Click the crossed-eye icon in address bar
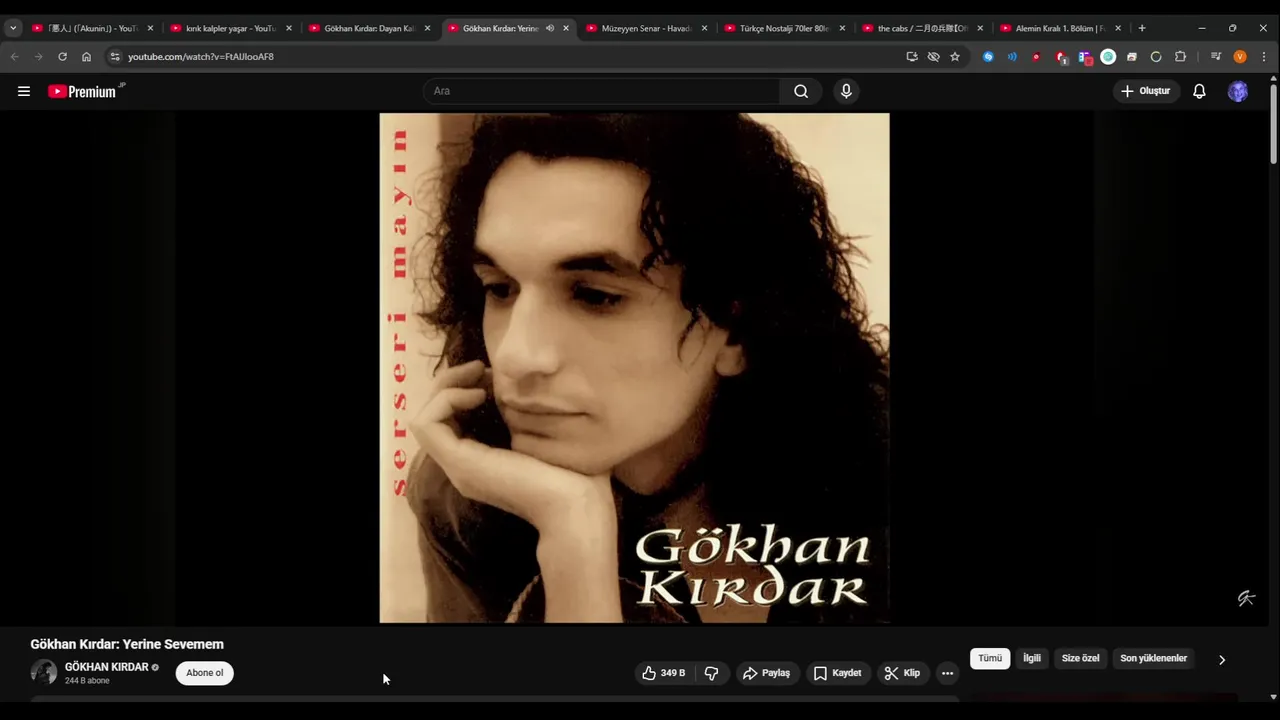The image size is (1280, 720). pyautogui.click(x=933, y=57)
